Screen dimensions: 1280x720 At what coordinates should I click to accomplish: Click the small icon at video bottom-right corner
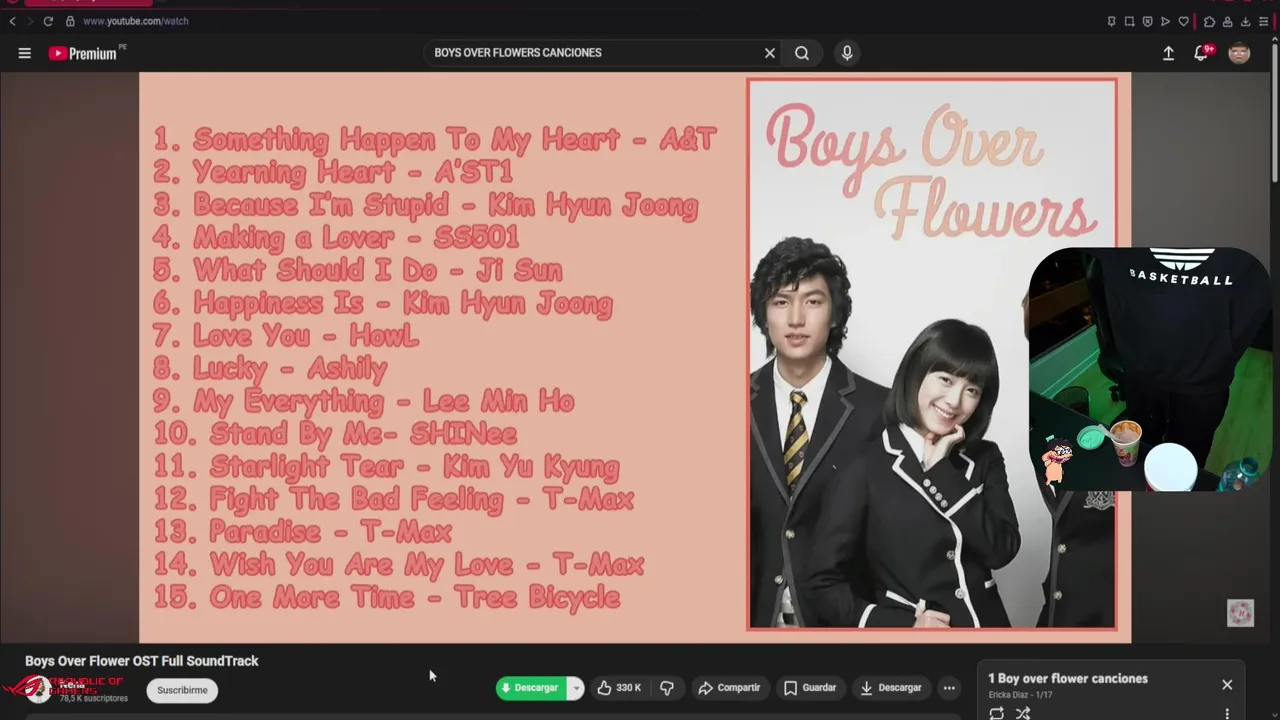pos(1240,613)
